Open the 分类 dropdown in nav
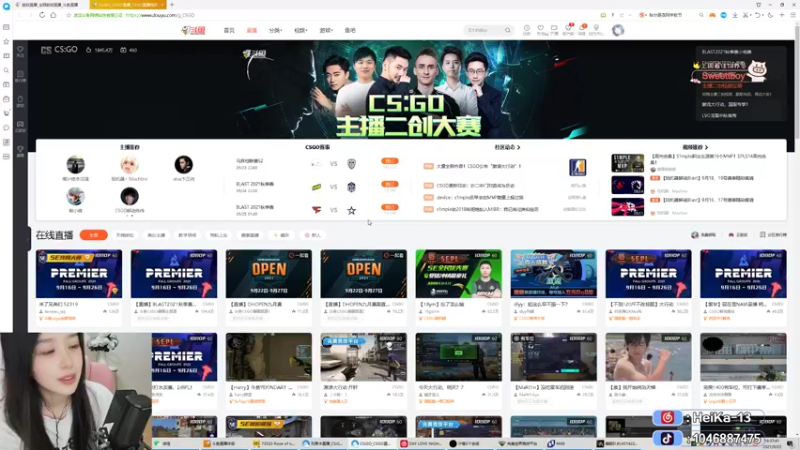Screen dimensions: 800x450 pyautogui.click(x=276, y=30)
